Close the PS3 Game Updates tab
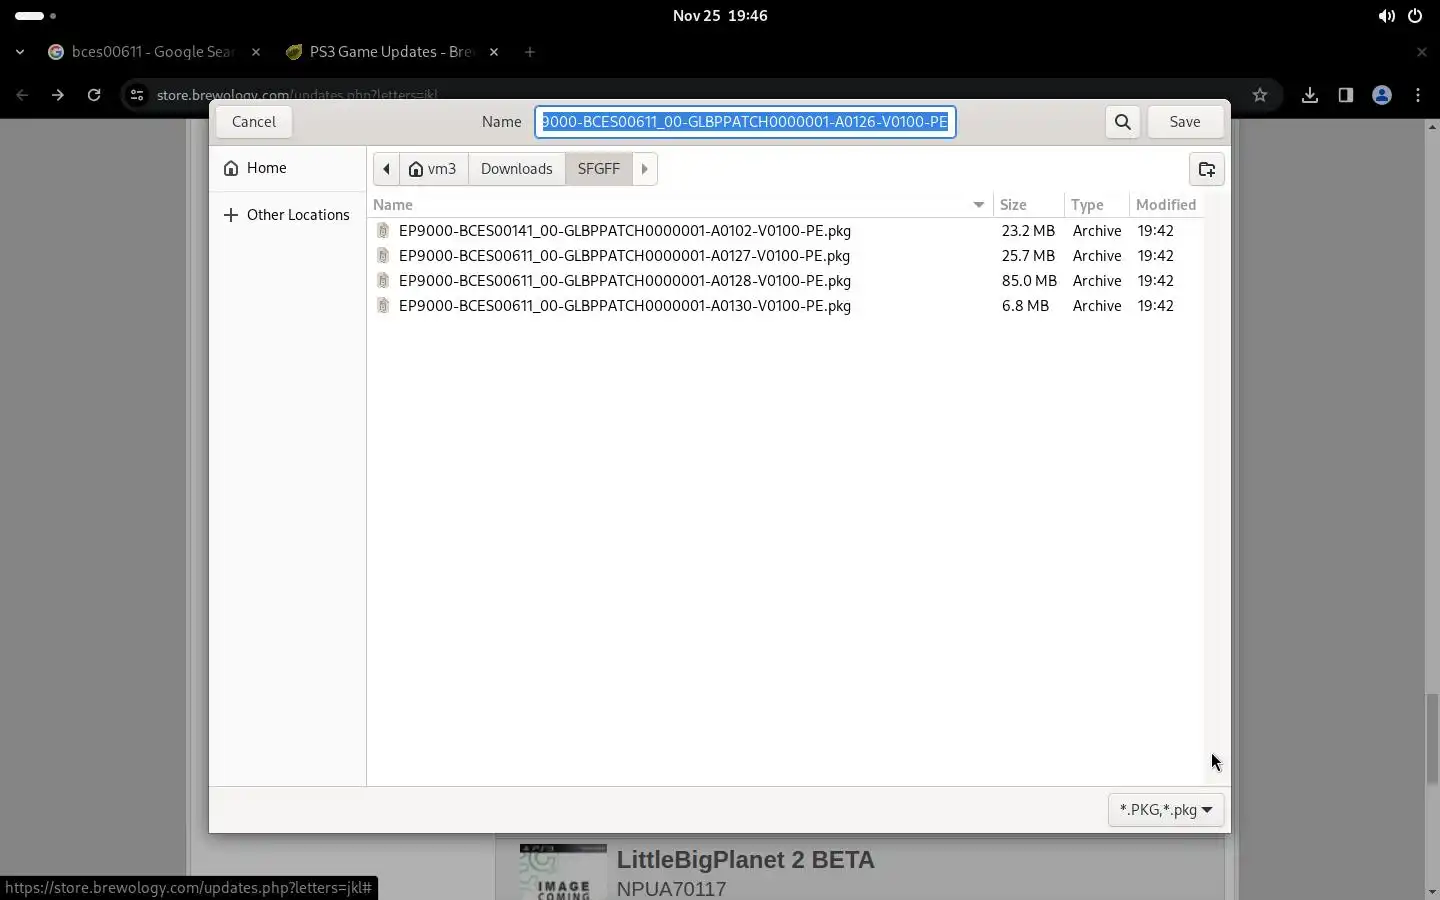The height and width of the screenshot is (900, 1440). pos(494,52)
